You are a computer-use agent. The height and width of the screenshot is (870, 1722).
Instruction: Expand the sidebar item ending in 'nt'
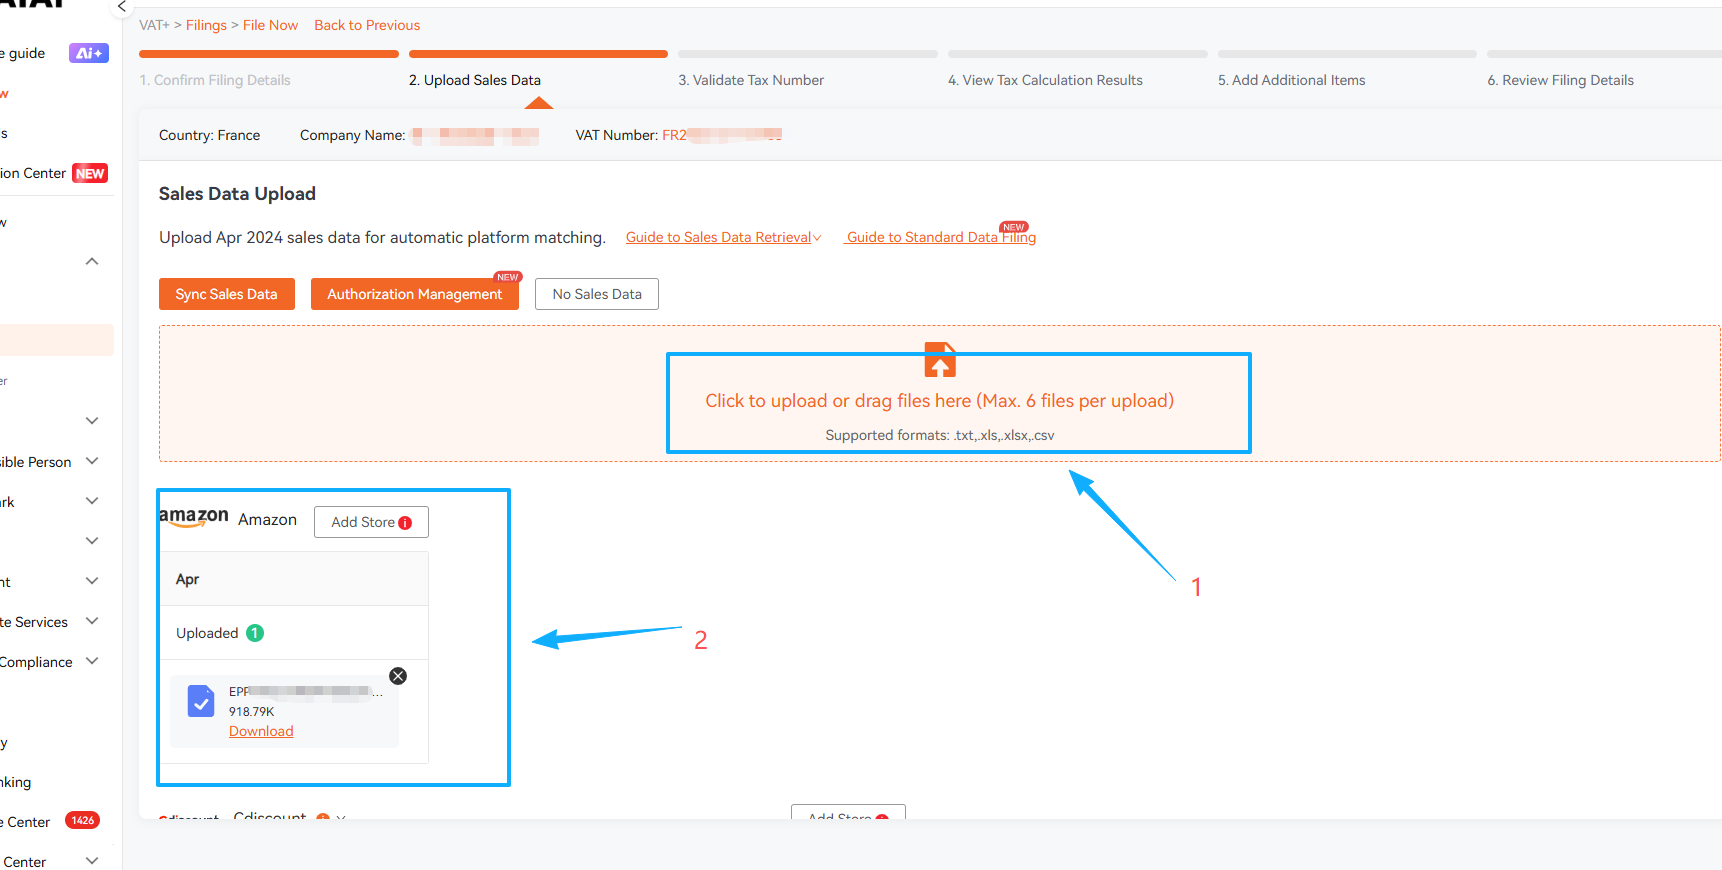click(x=92, y=581)
